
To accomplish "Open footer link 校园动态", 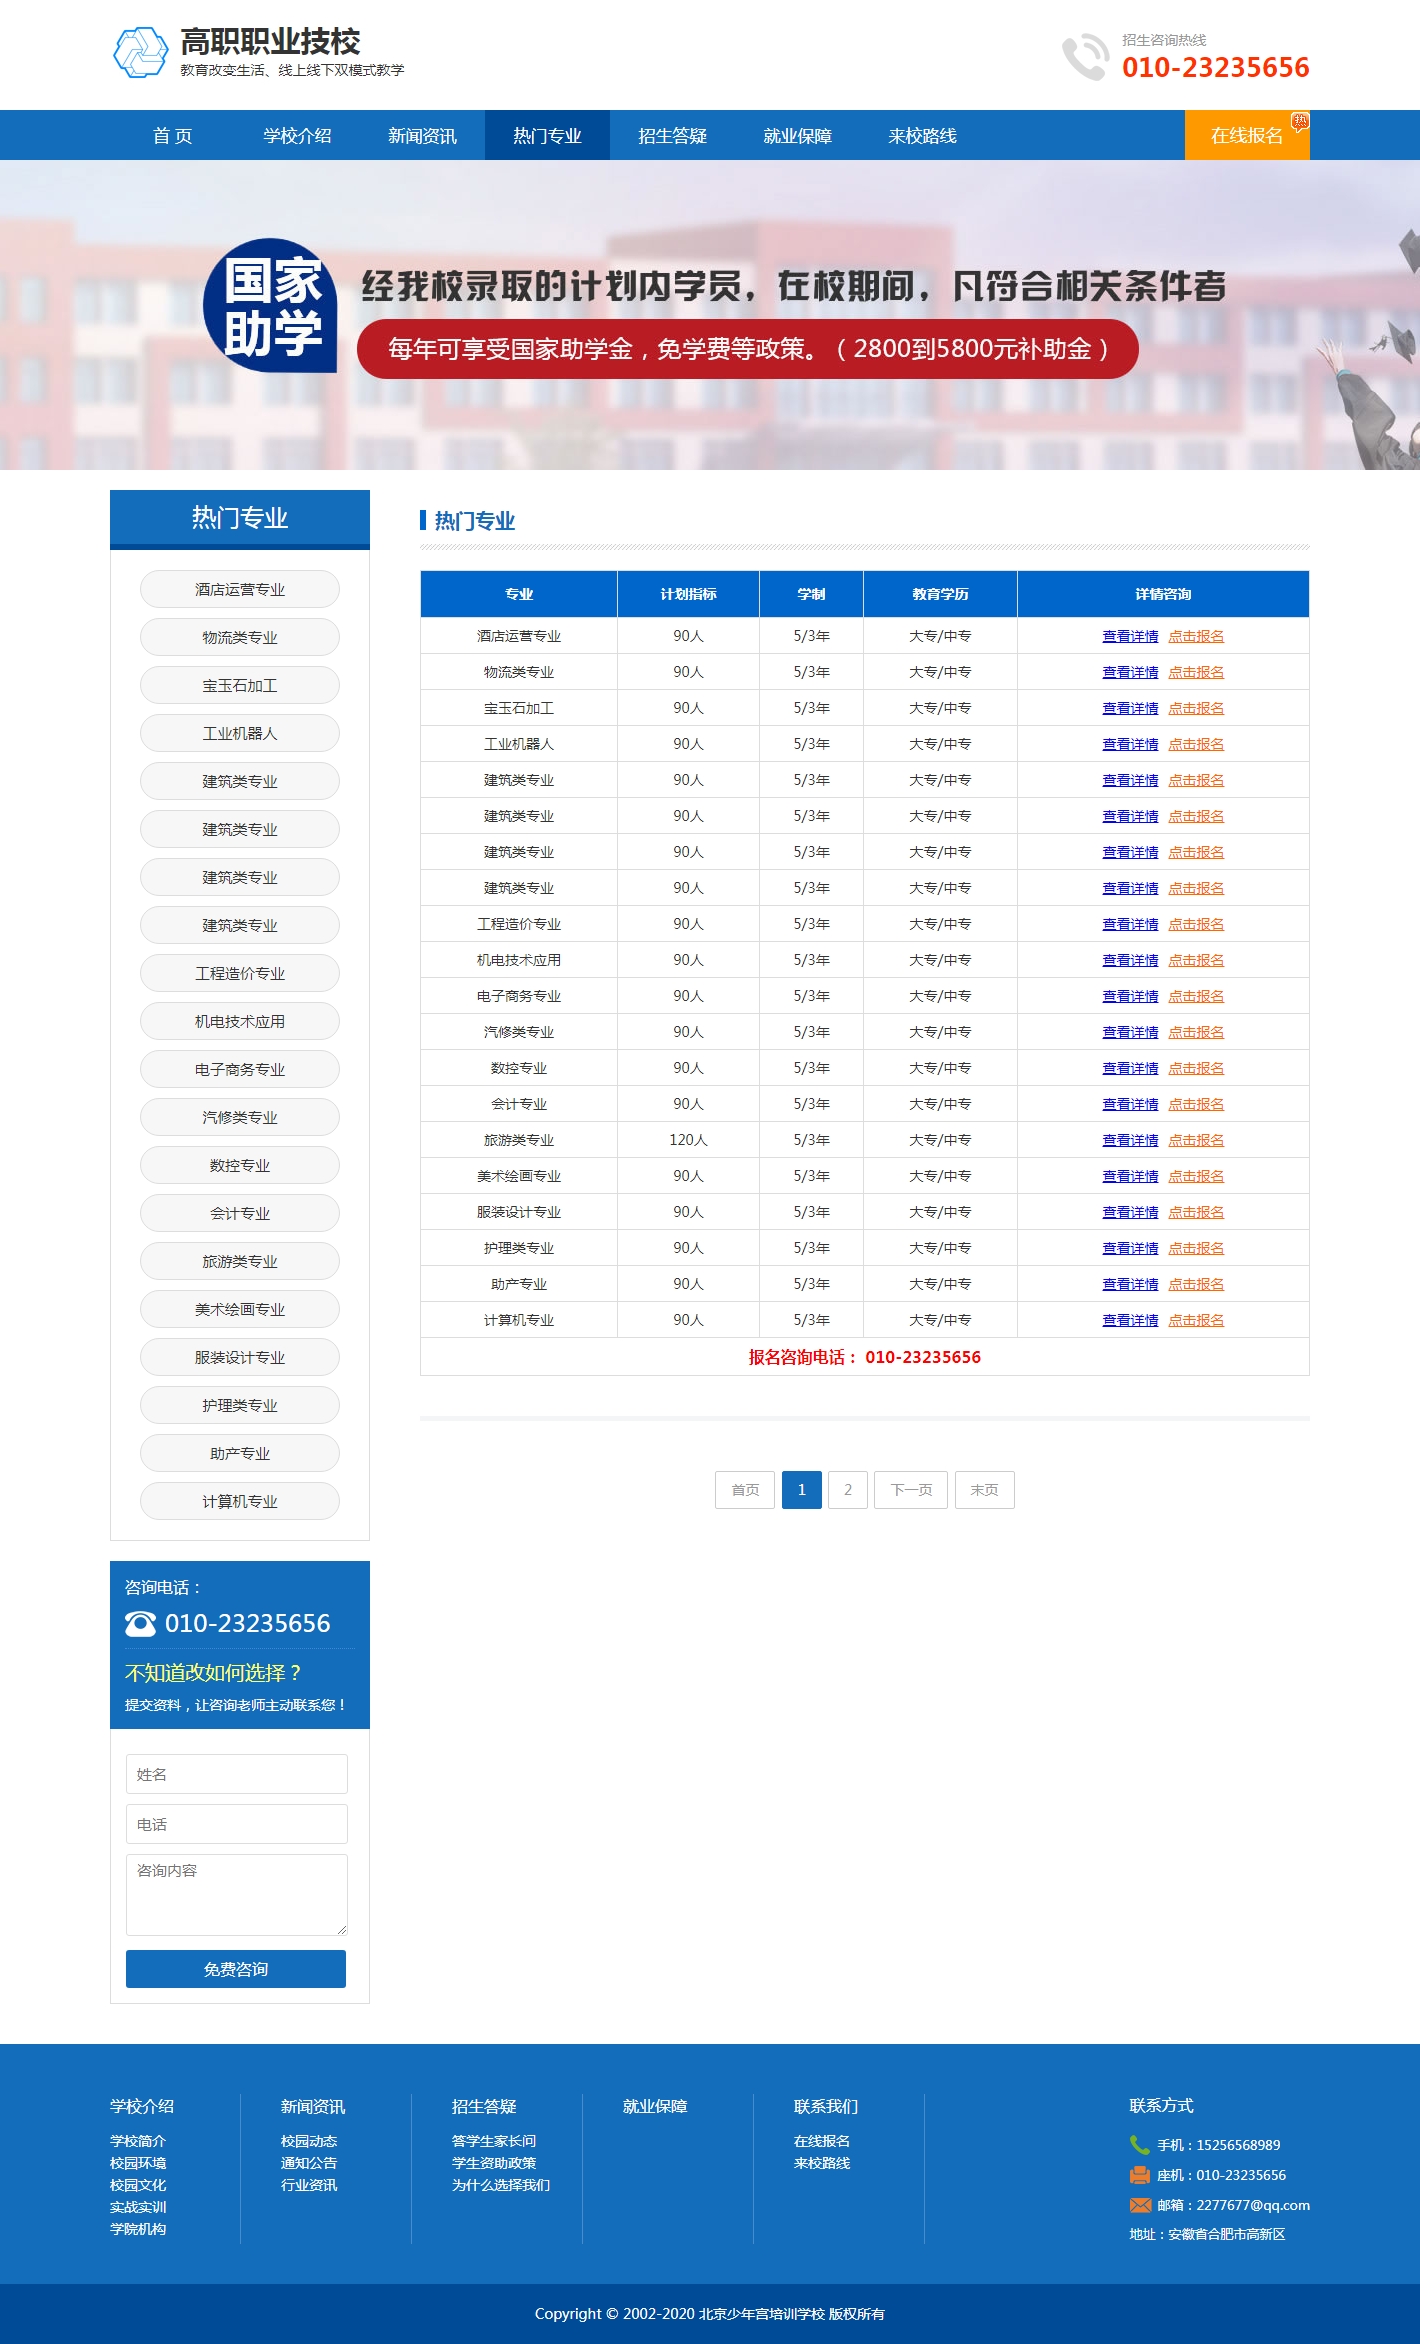I will [x=309, y=2141].
